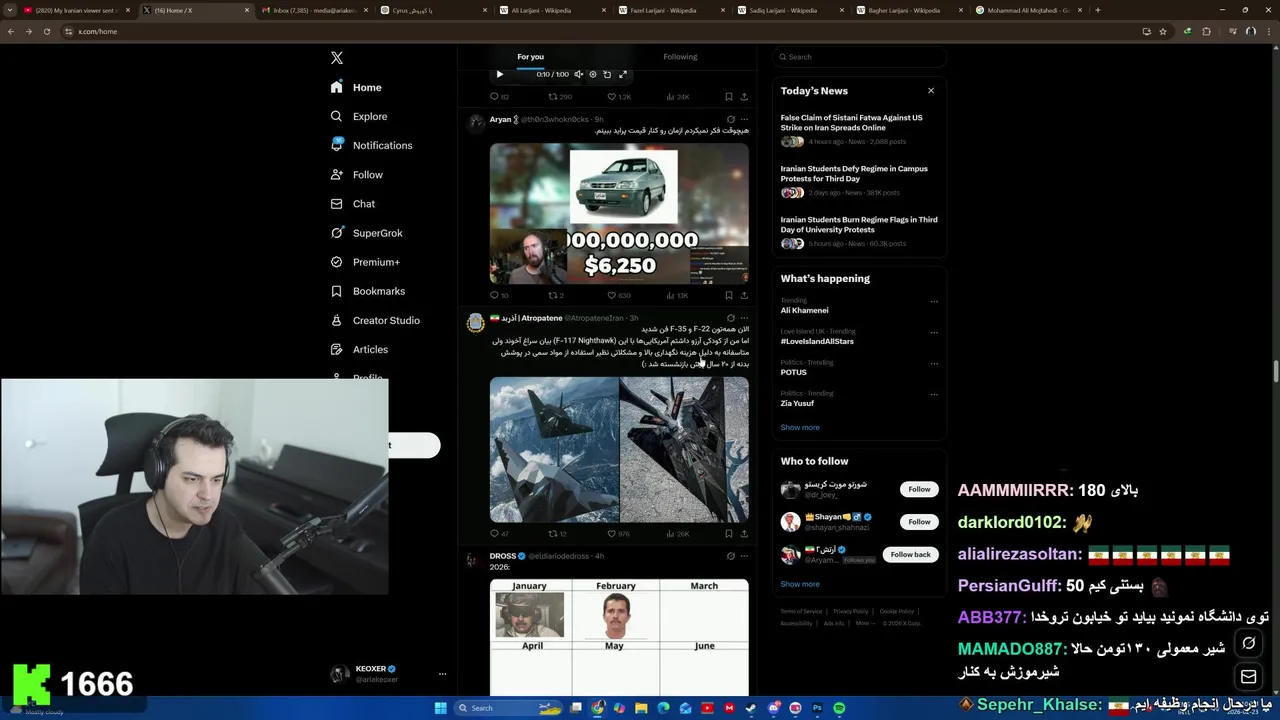
Task: Open the left F-117 jet image
Action: [x=553, y=450]
